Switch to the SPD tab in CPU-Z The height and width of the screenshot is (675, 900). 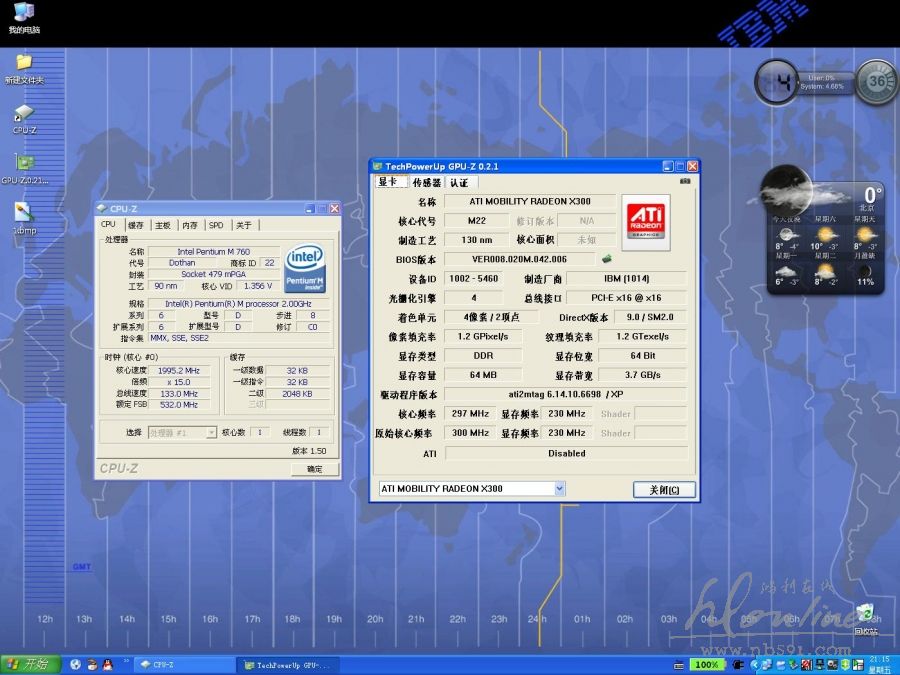tap(216, 225)
